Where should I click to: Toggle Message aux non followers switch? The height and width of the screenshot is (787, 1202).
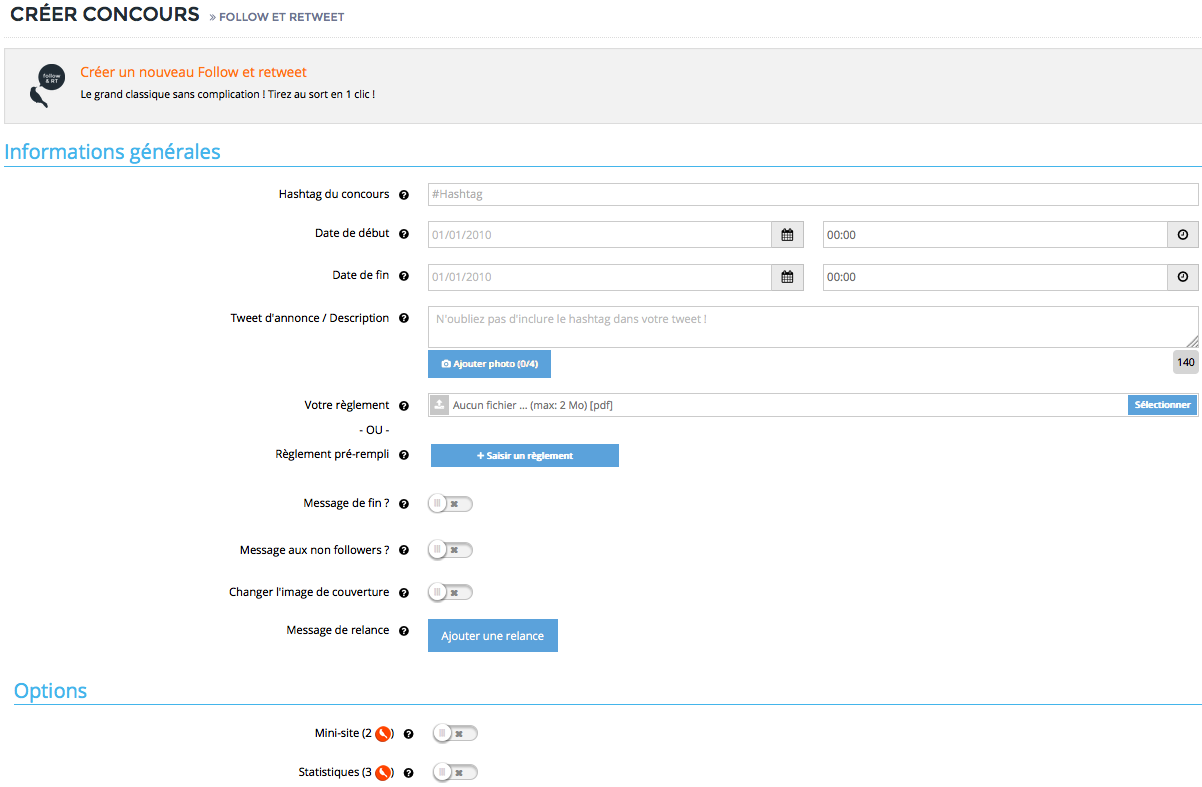pos(450,550)
